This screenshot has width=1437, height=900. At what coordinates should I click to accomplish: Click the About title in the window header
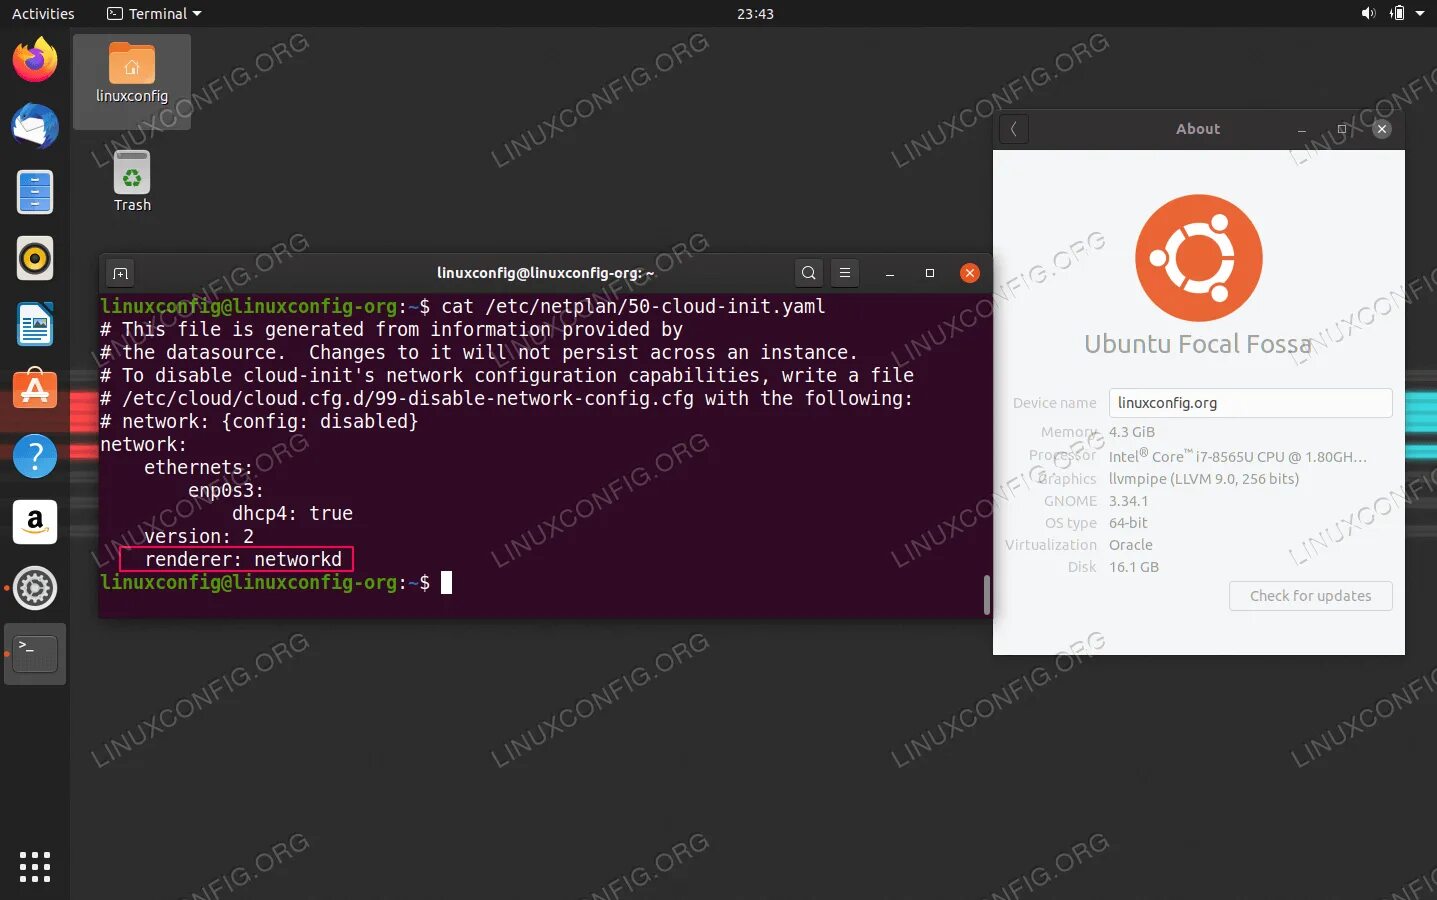pyautogui.click(x=1198, y=129)
